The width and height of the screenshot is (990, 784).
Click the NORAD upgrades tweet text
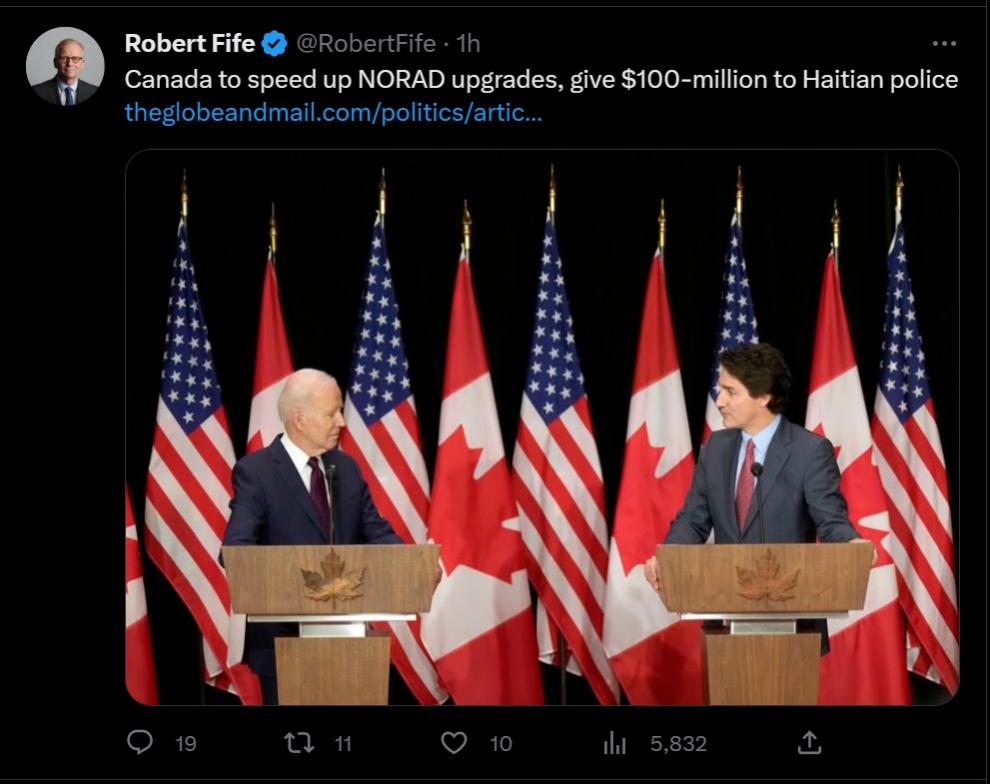[x=541, y=79]
